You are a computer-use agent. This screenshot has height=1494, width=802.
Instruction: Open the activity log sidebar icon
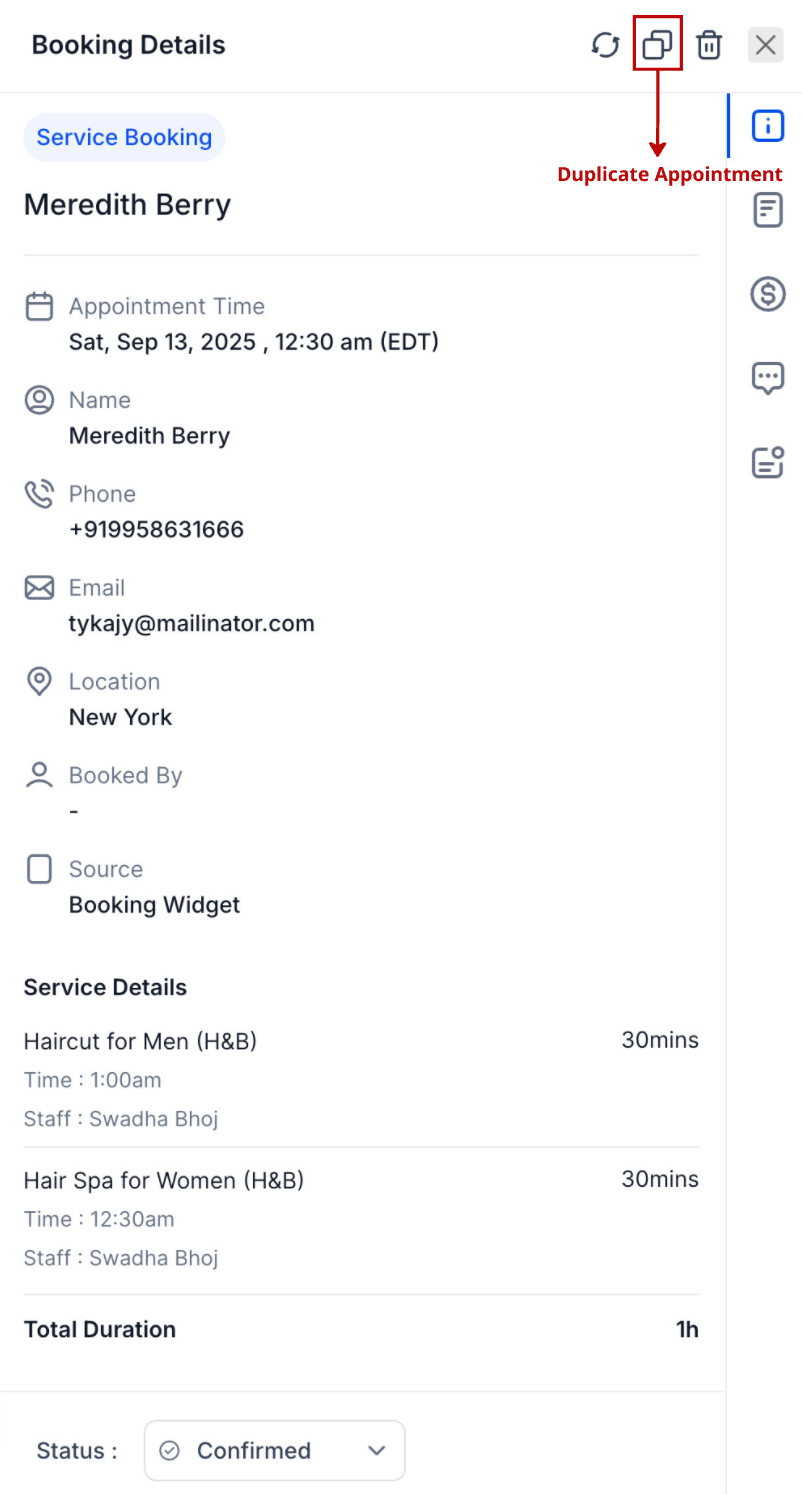[768, 462]
